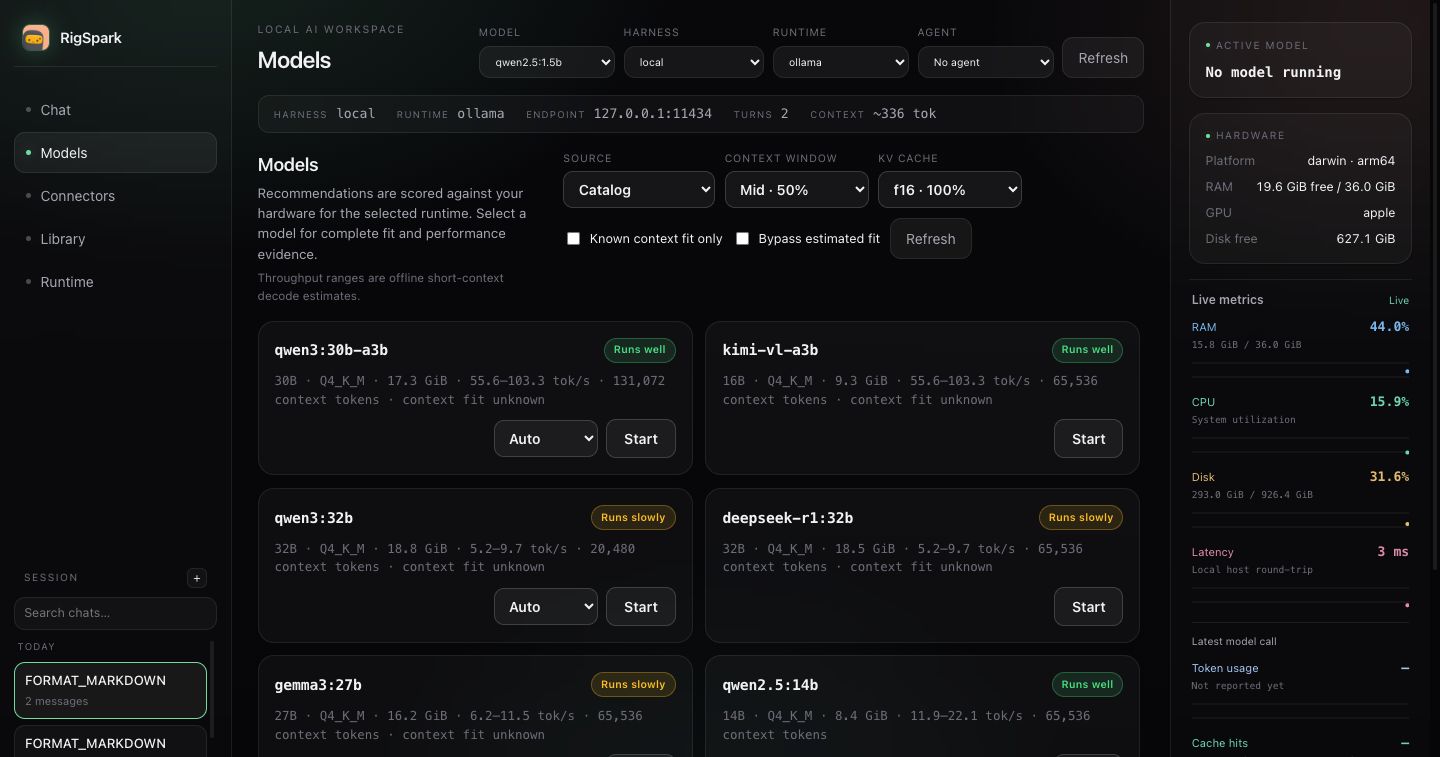Click the RigSpark logo icon
The width and height of the screenshot is (1440, 757).
tap(36, 38)
